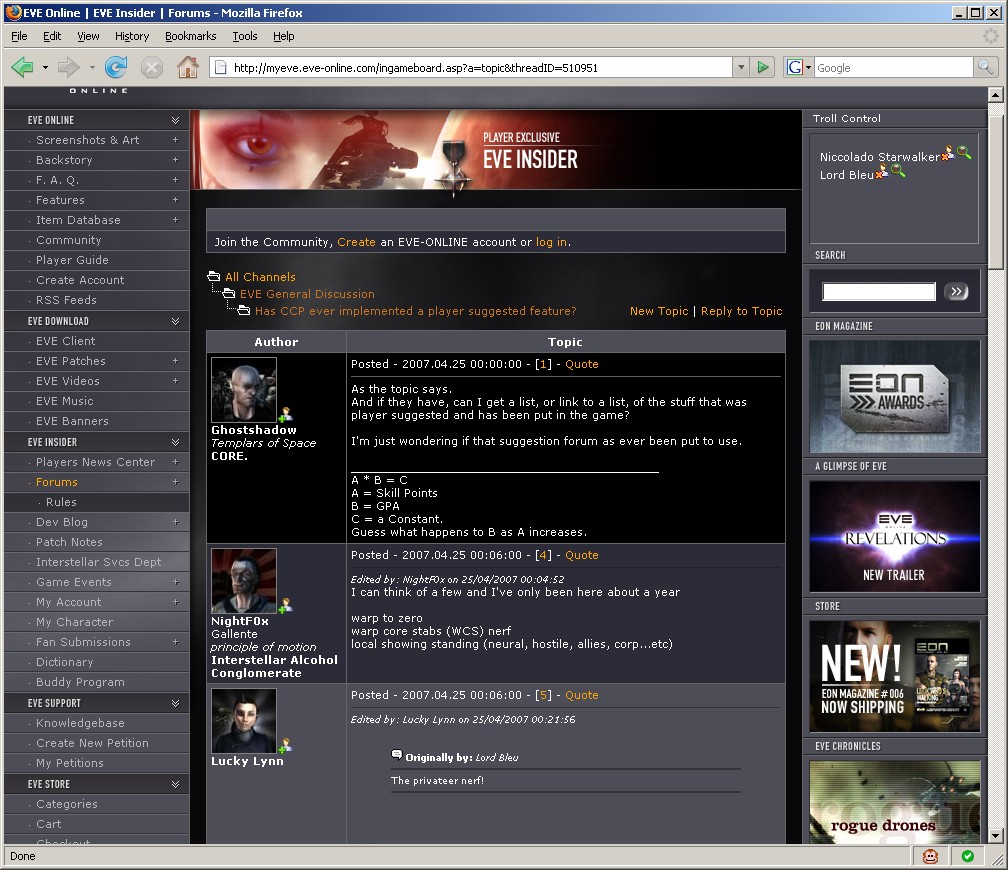Open the rogue drones chronicles image
Viewport: 1008px width, 870px height.
895,802
